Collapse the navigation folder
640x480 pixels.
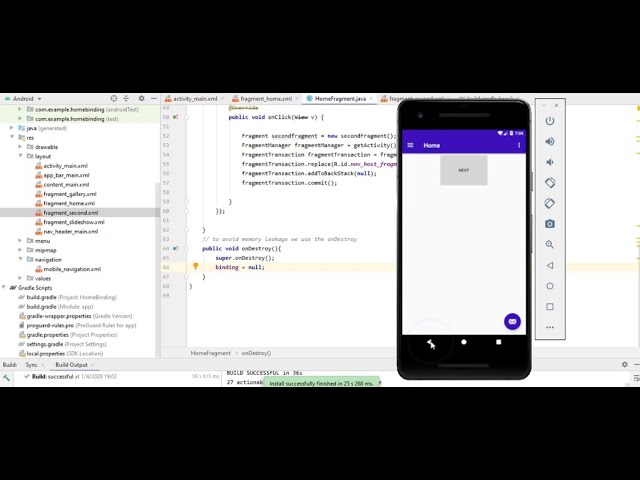click(20, 259)
